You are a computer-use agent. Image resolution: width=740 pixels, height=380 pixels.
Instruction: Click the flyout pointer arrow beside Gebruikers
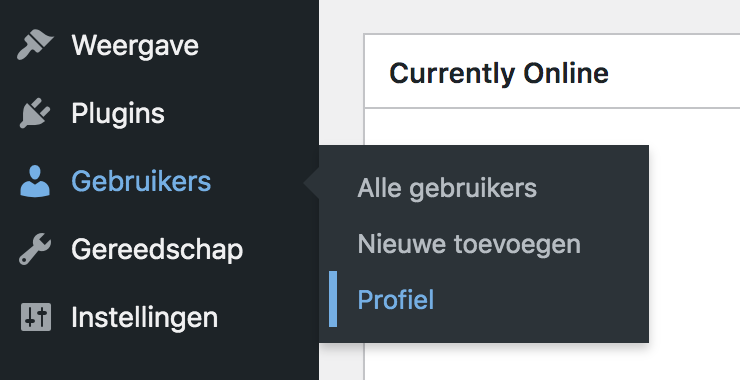(x=311, y=183)
